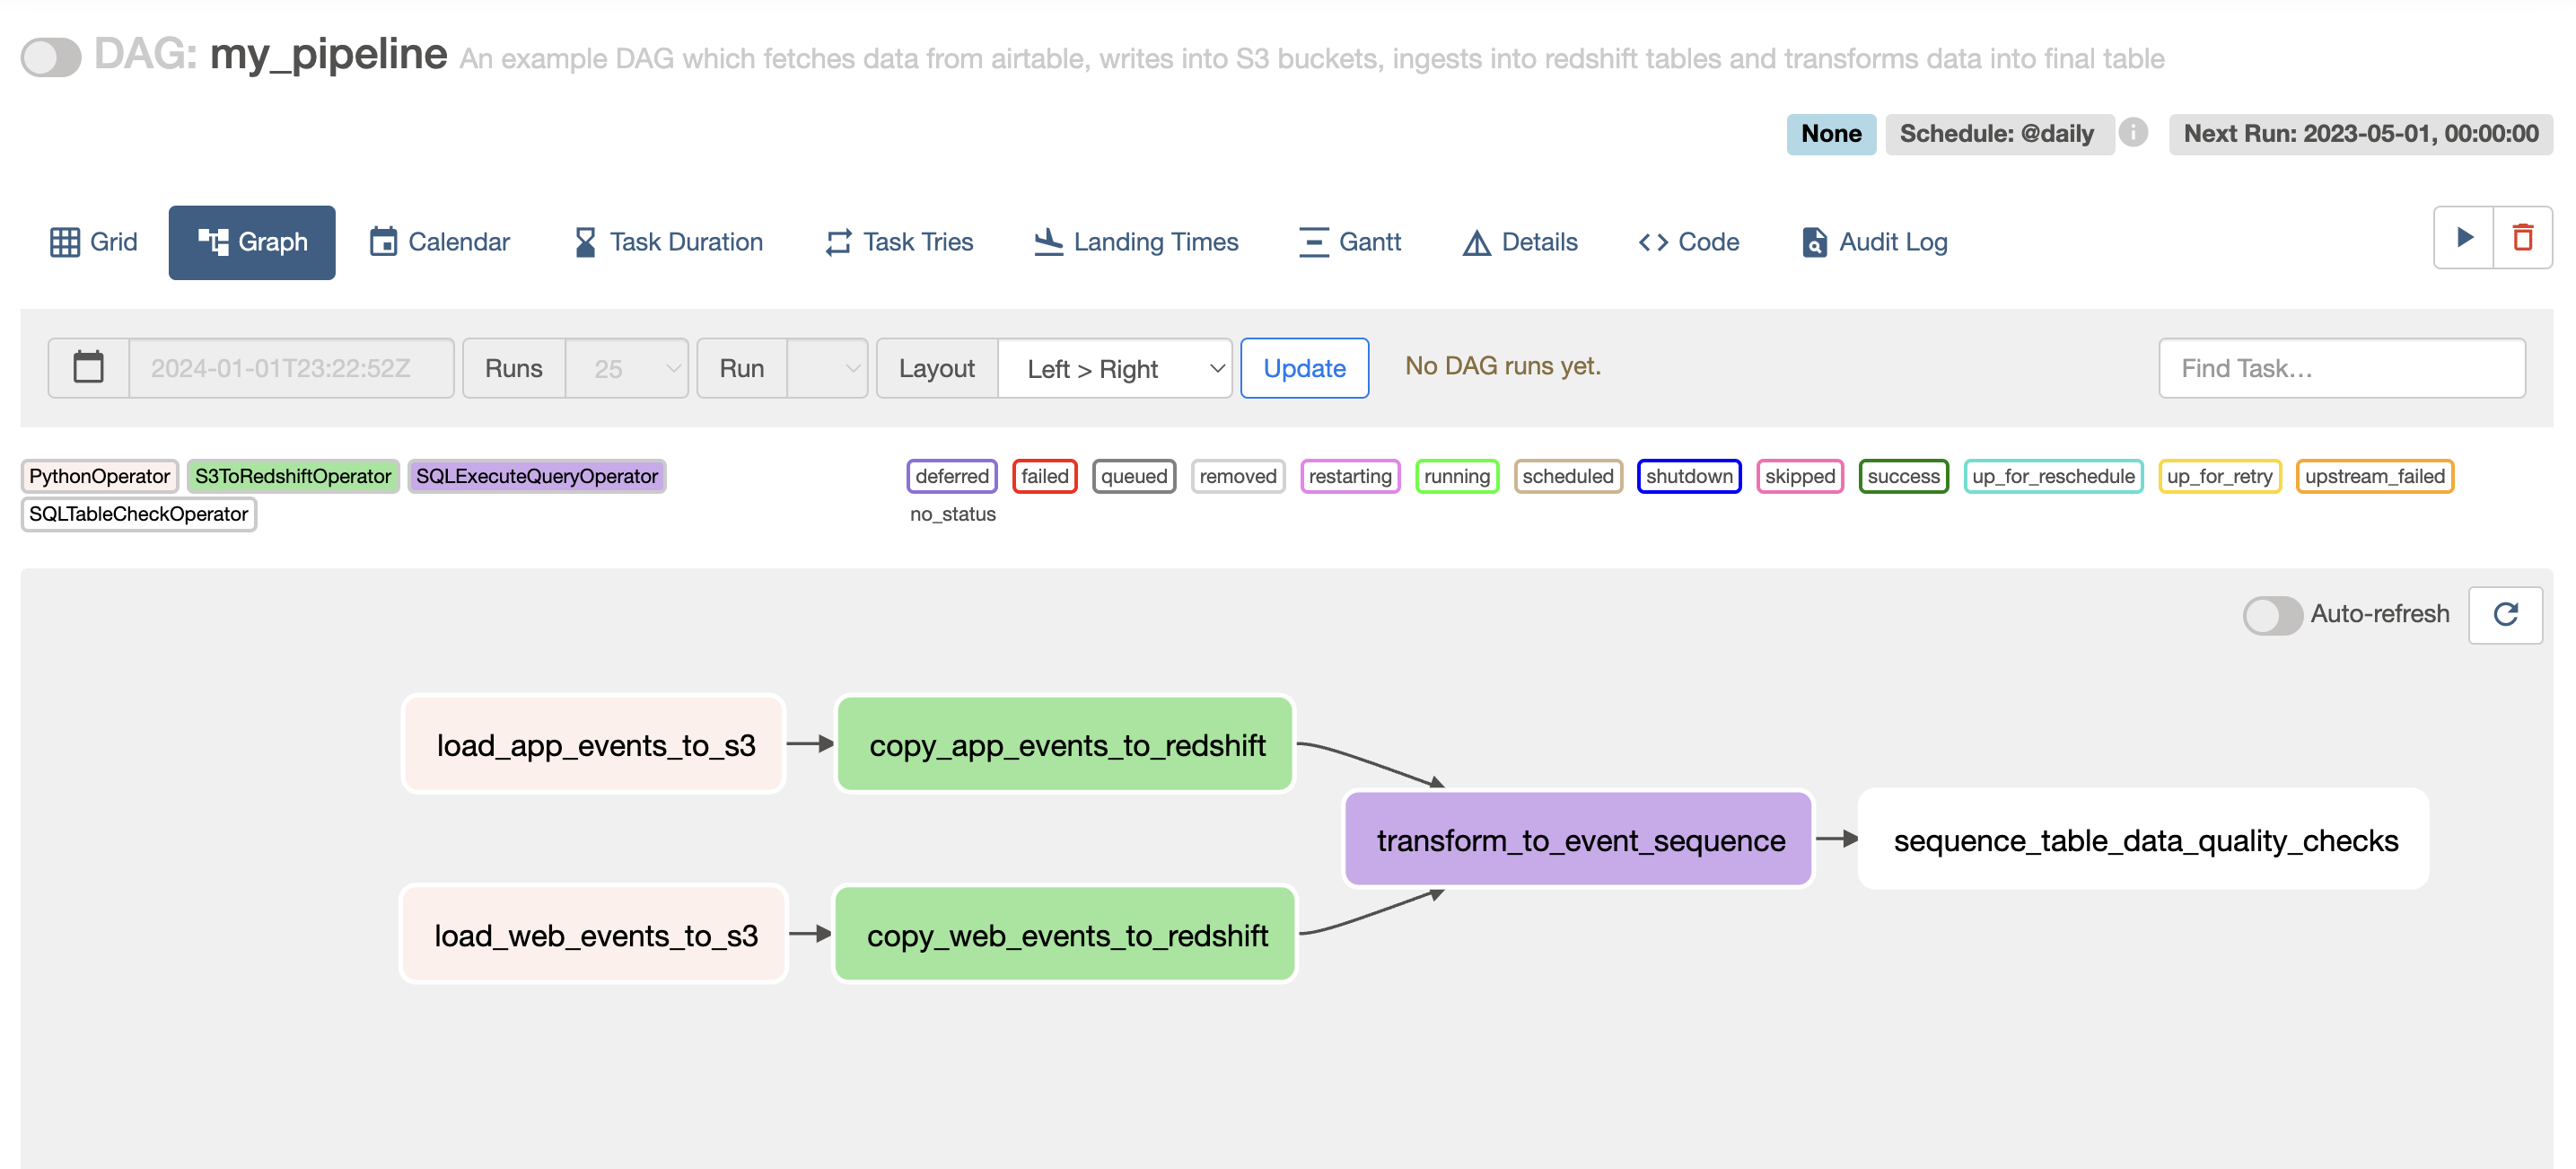Open the Runs count dropdown
This screenshot has height=1169, width=2576.
627,368
